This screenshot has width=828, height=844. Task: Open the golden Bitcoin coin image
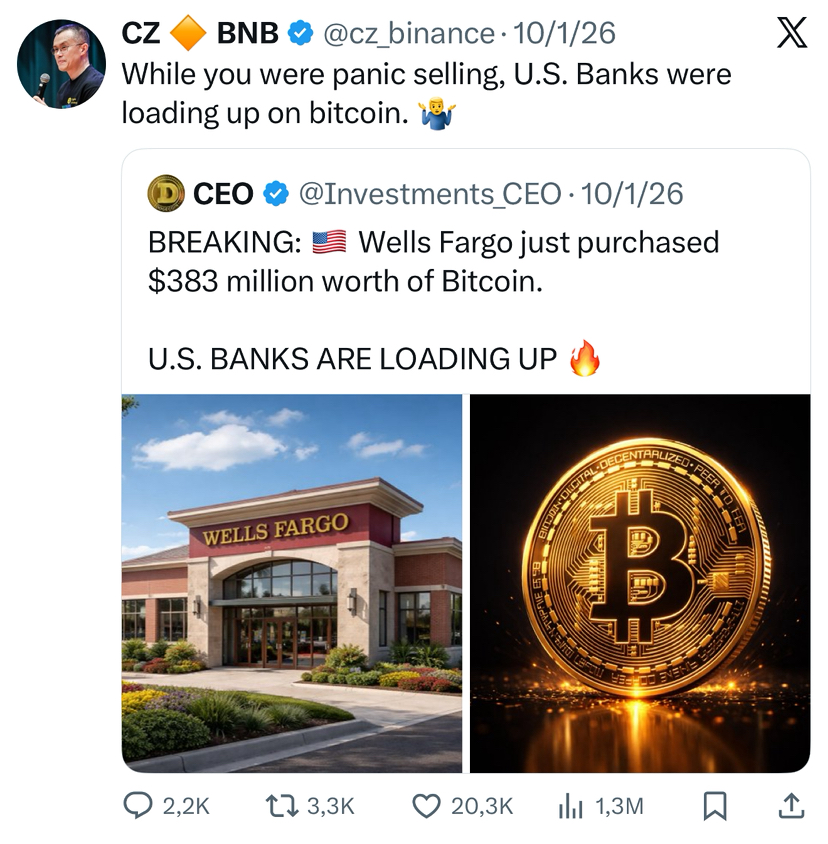(x=640, y=583)
